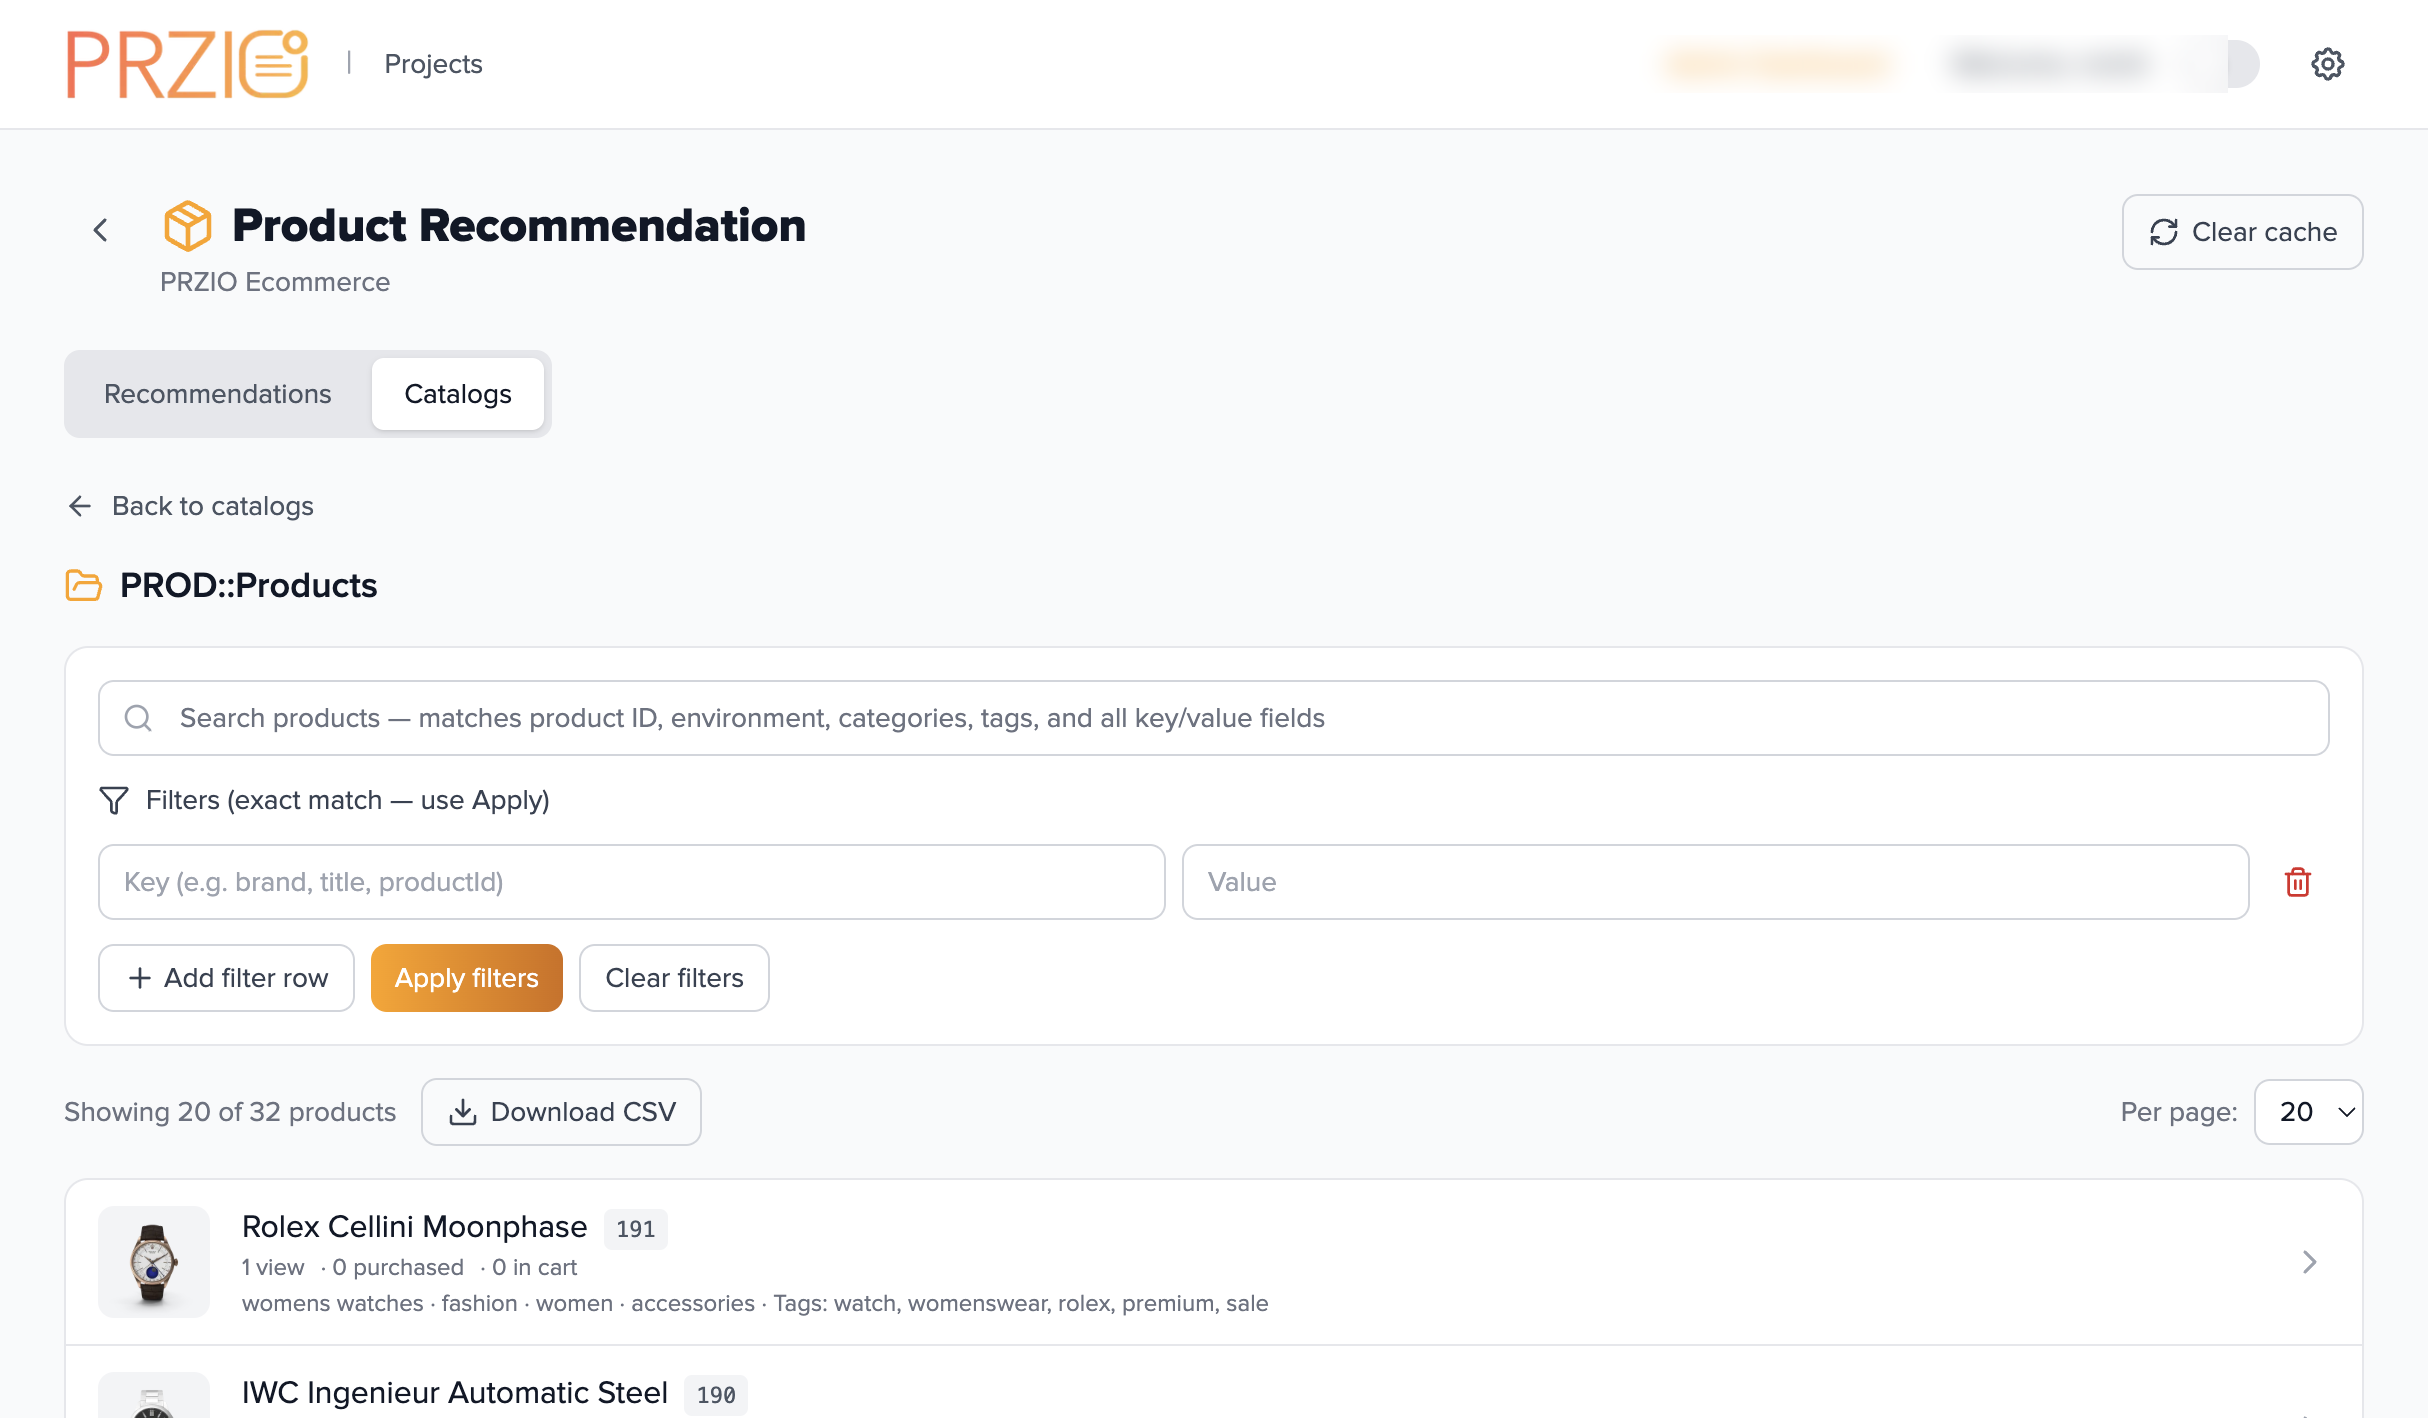
Task: Click the Clear cache button
Action: pyautogui.click(x=2242, y=232)
